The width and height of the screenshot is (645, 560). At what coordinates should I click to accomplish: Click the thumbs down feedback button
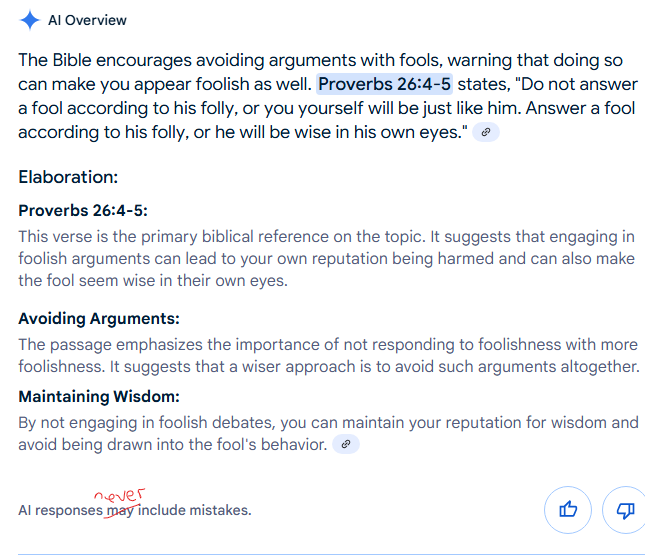tap(626, 510)
